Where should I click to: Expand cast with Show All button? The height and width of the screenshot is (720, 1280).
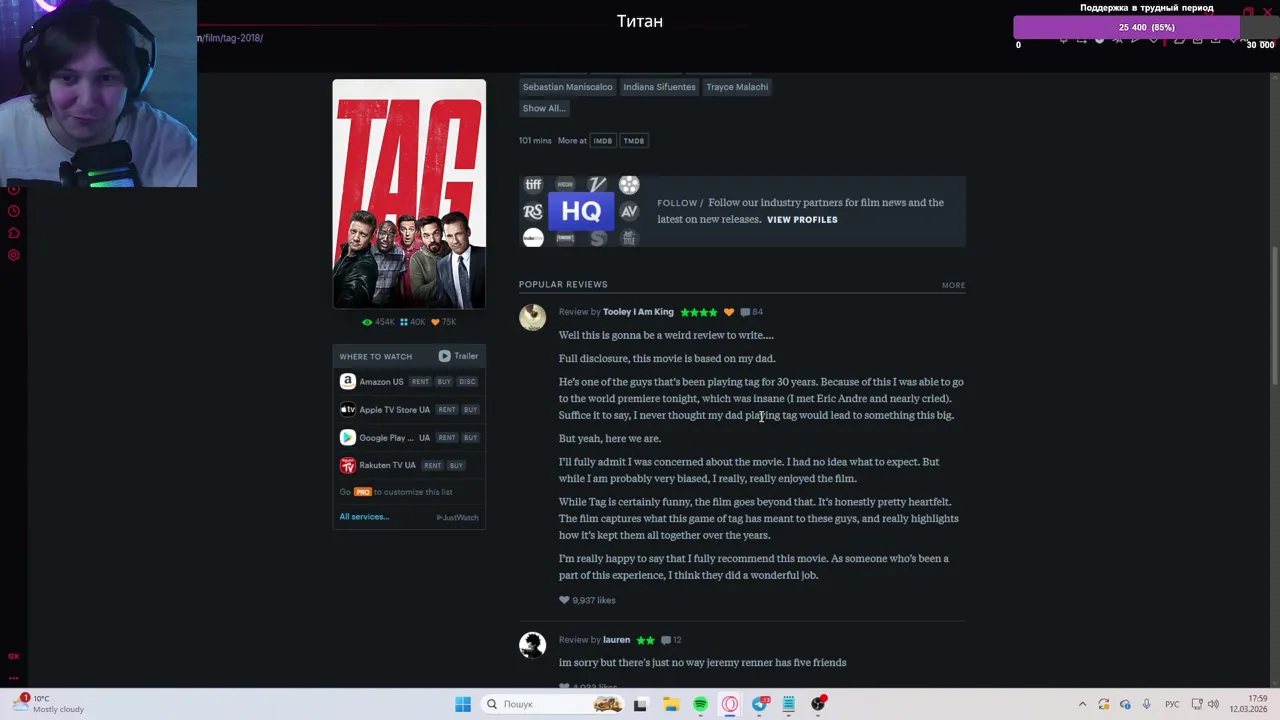544,108
